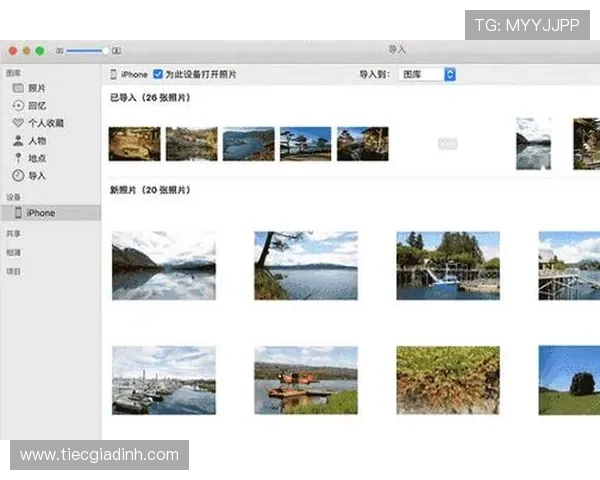Toggle 为此设备打开照片 checkbox
The image size is (600, 480).
pyautogui.click(x=158, y=75)
